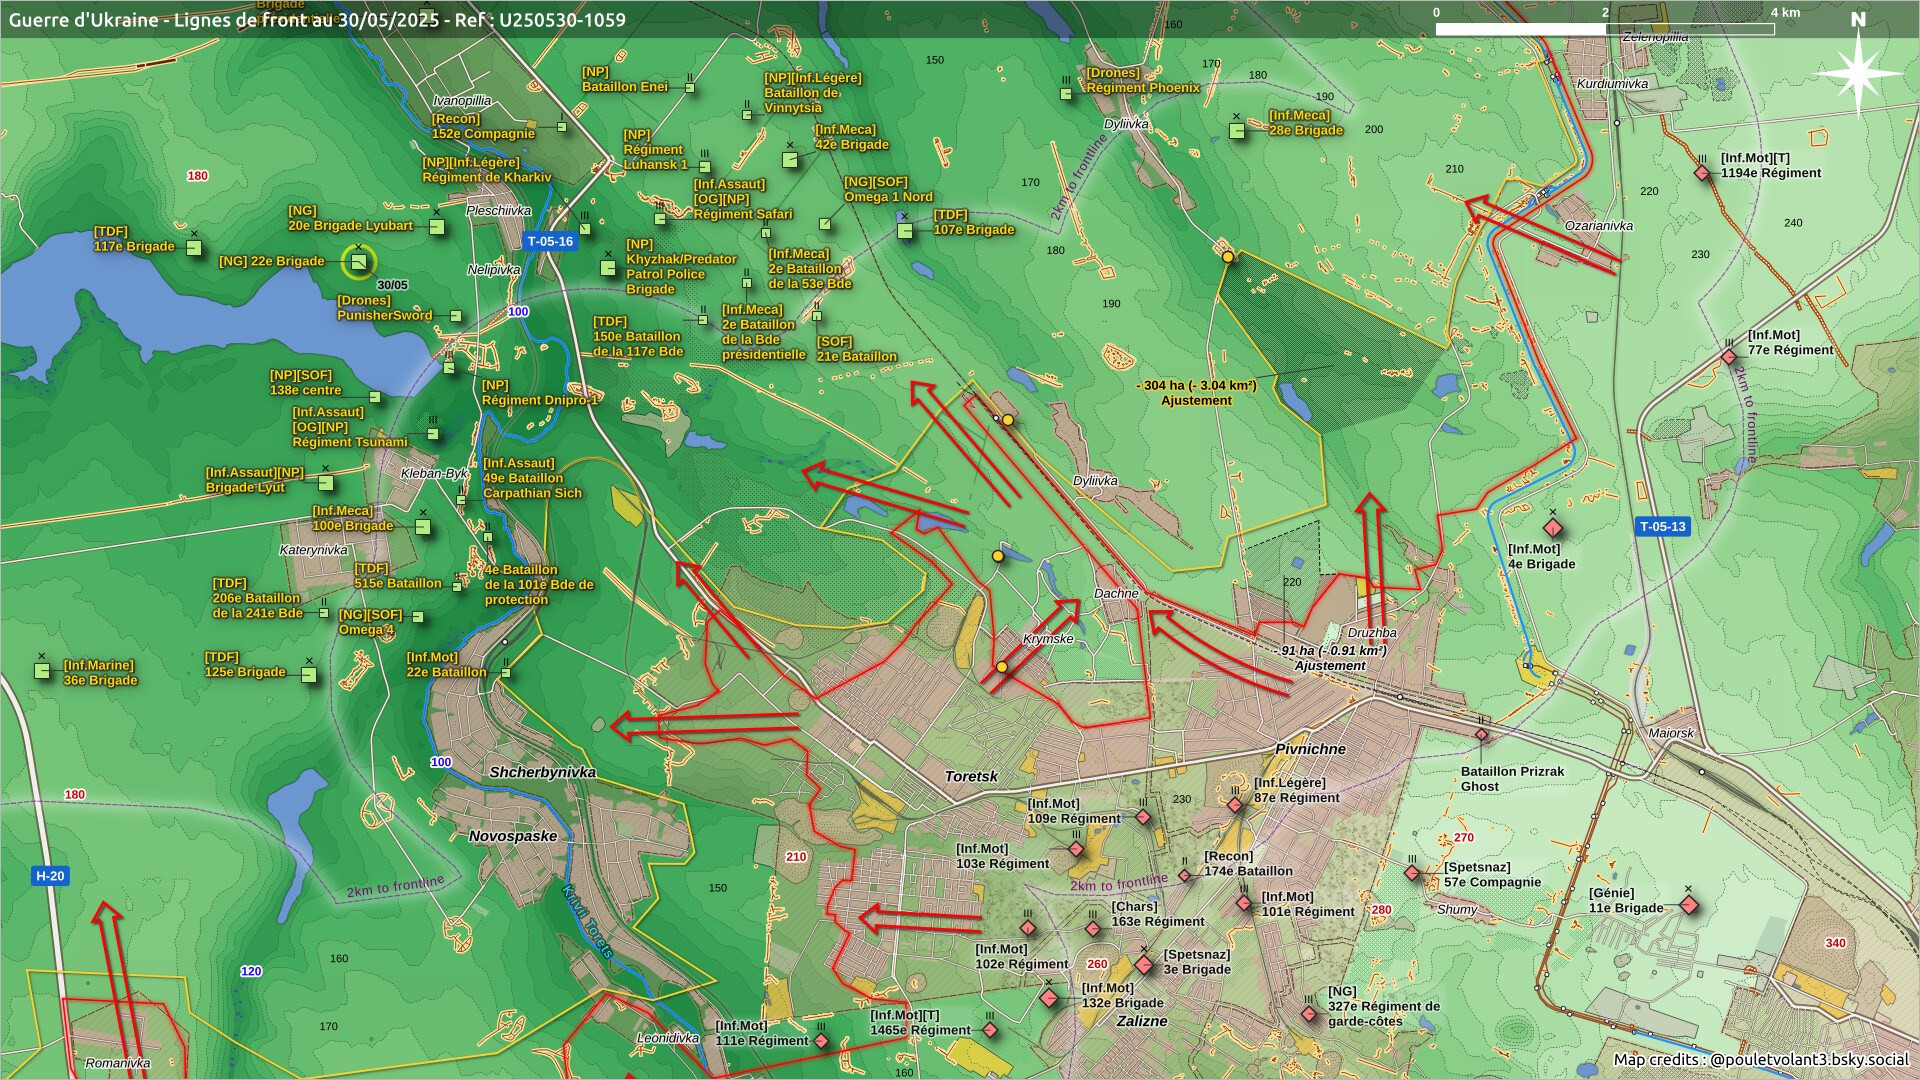1920x1080 pixels.
Task: Click the 3e Brigade Spetsnaz diamond
Action: tap(1144, 965)
